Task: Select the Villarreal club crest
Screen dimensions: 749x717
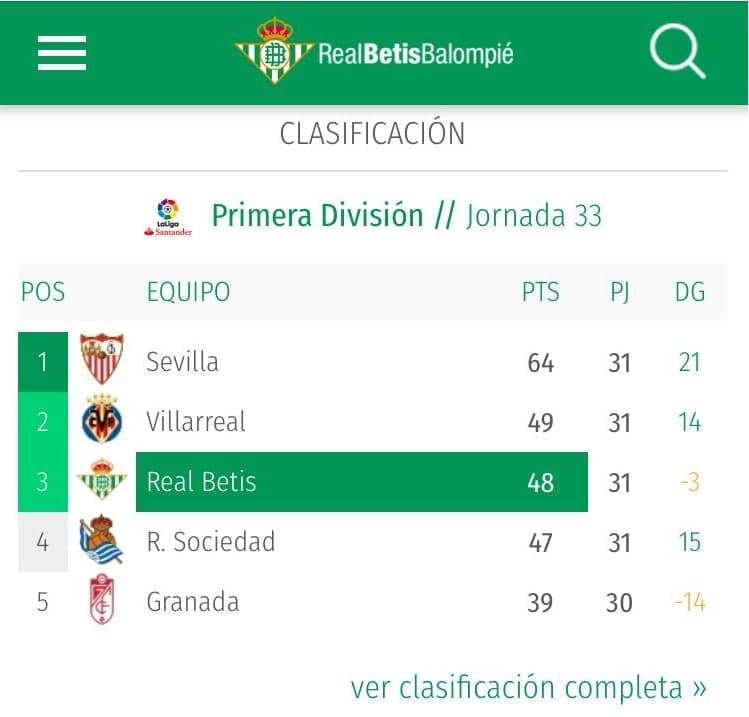Action: pyautogui.click(x=102, y=421)
